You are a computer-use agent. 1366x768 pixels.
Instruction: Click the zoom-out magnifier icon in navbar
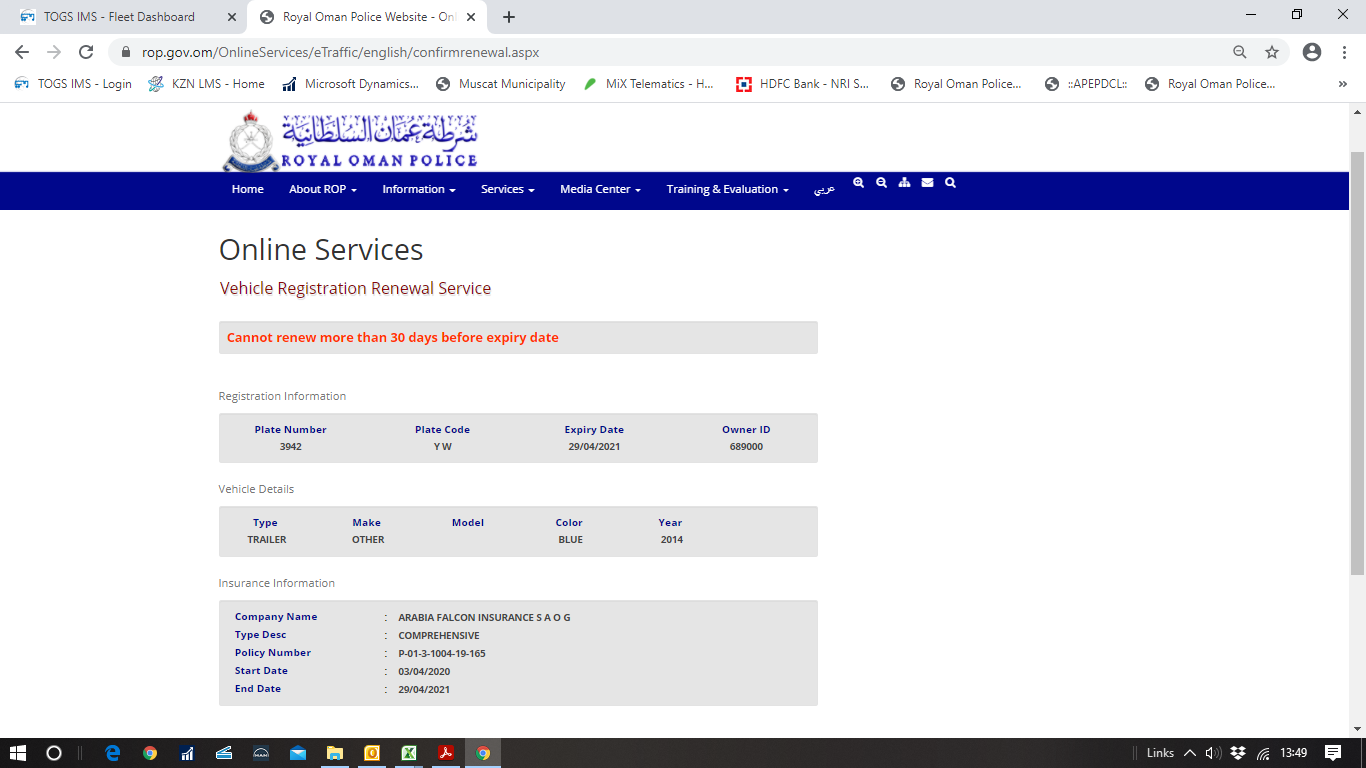881,183
